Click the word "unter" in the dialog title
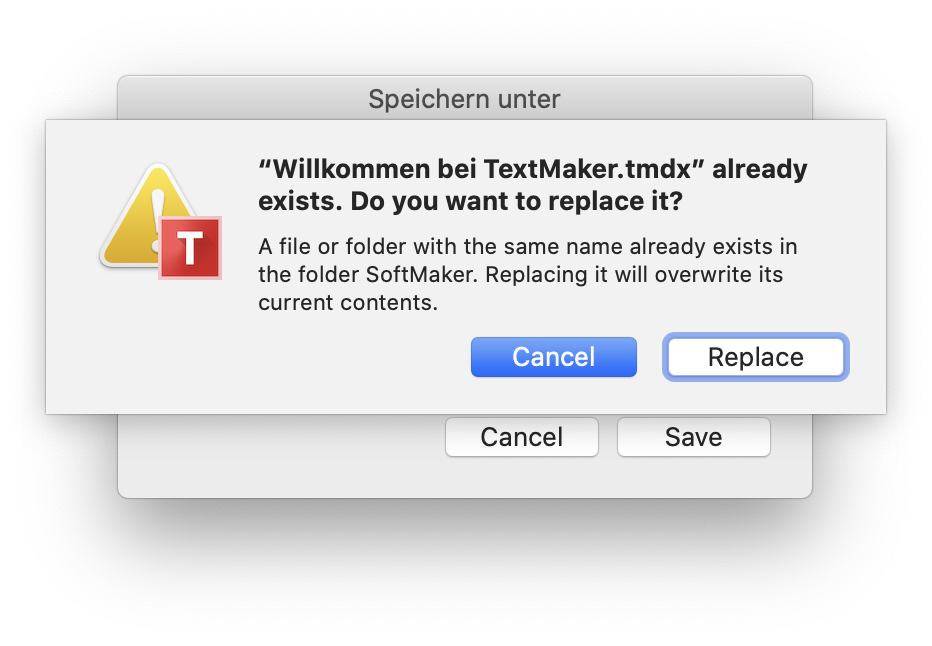932x646 pixels. [x=529, y=99]
